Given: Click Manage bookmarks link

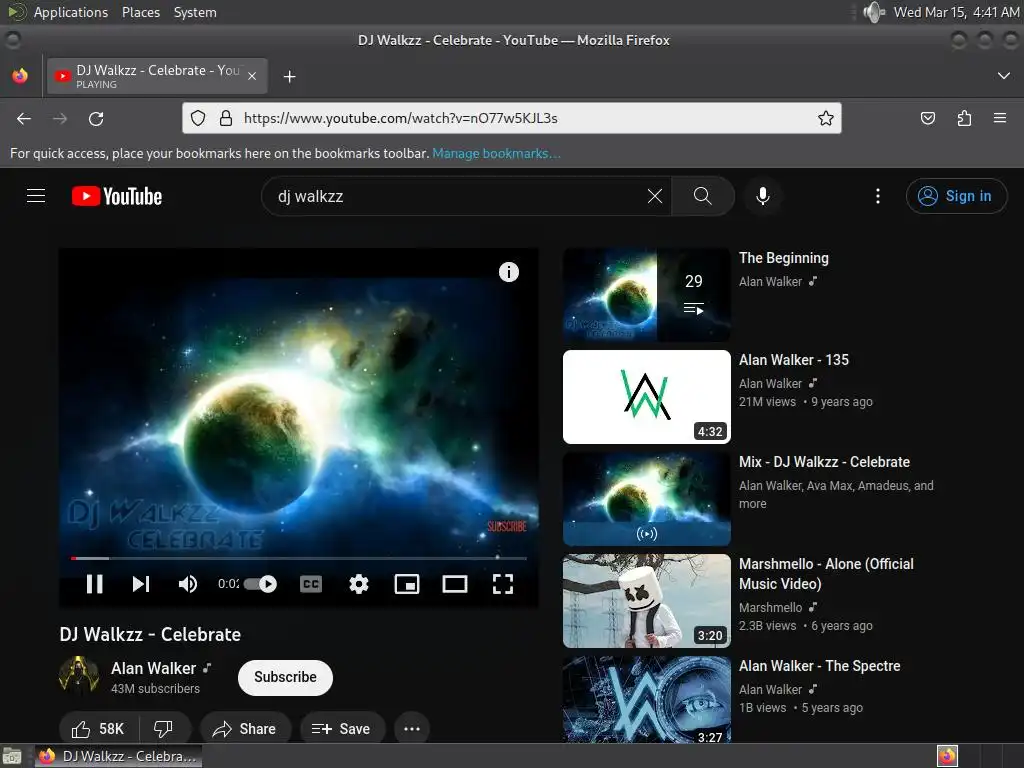Looking at the screenshot, I should 496,153.
